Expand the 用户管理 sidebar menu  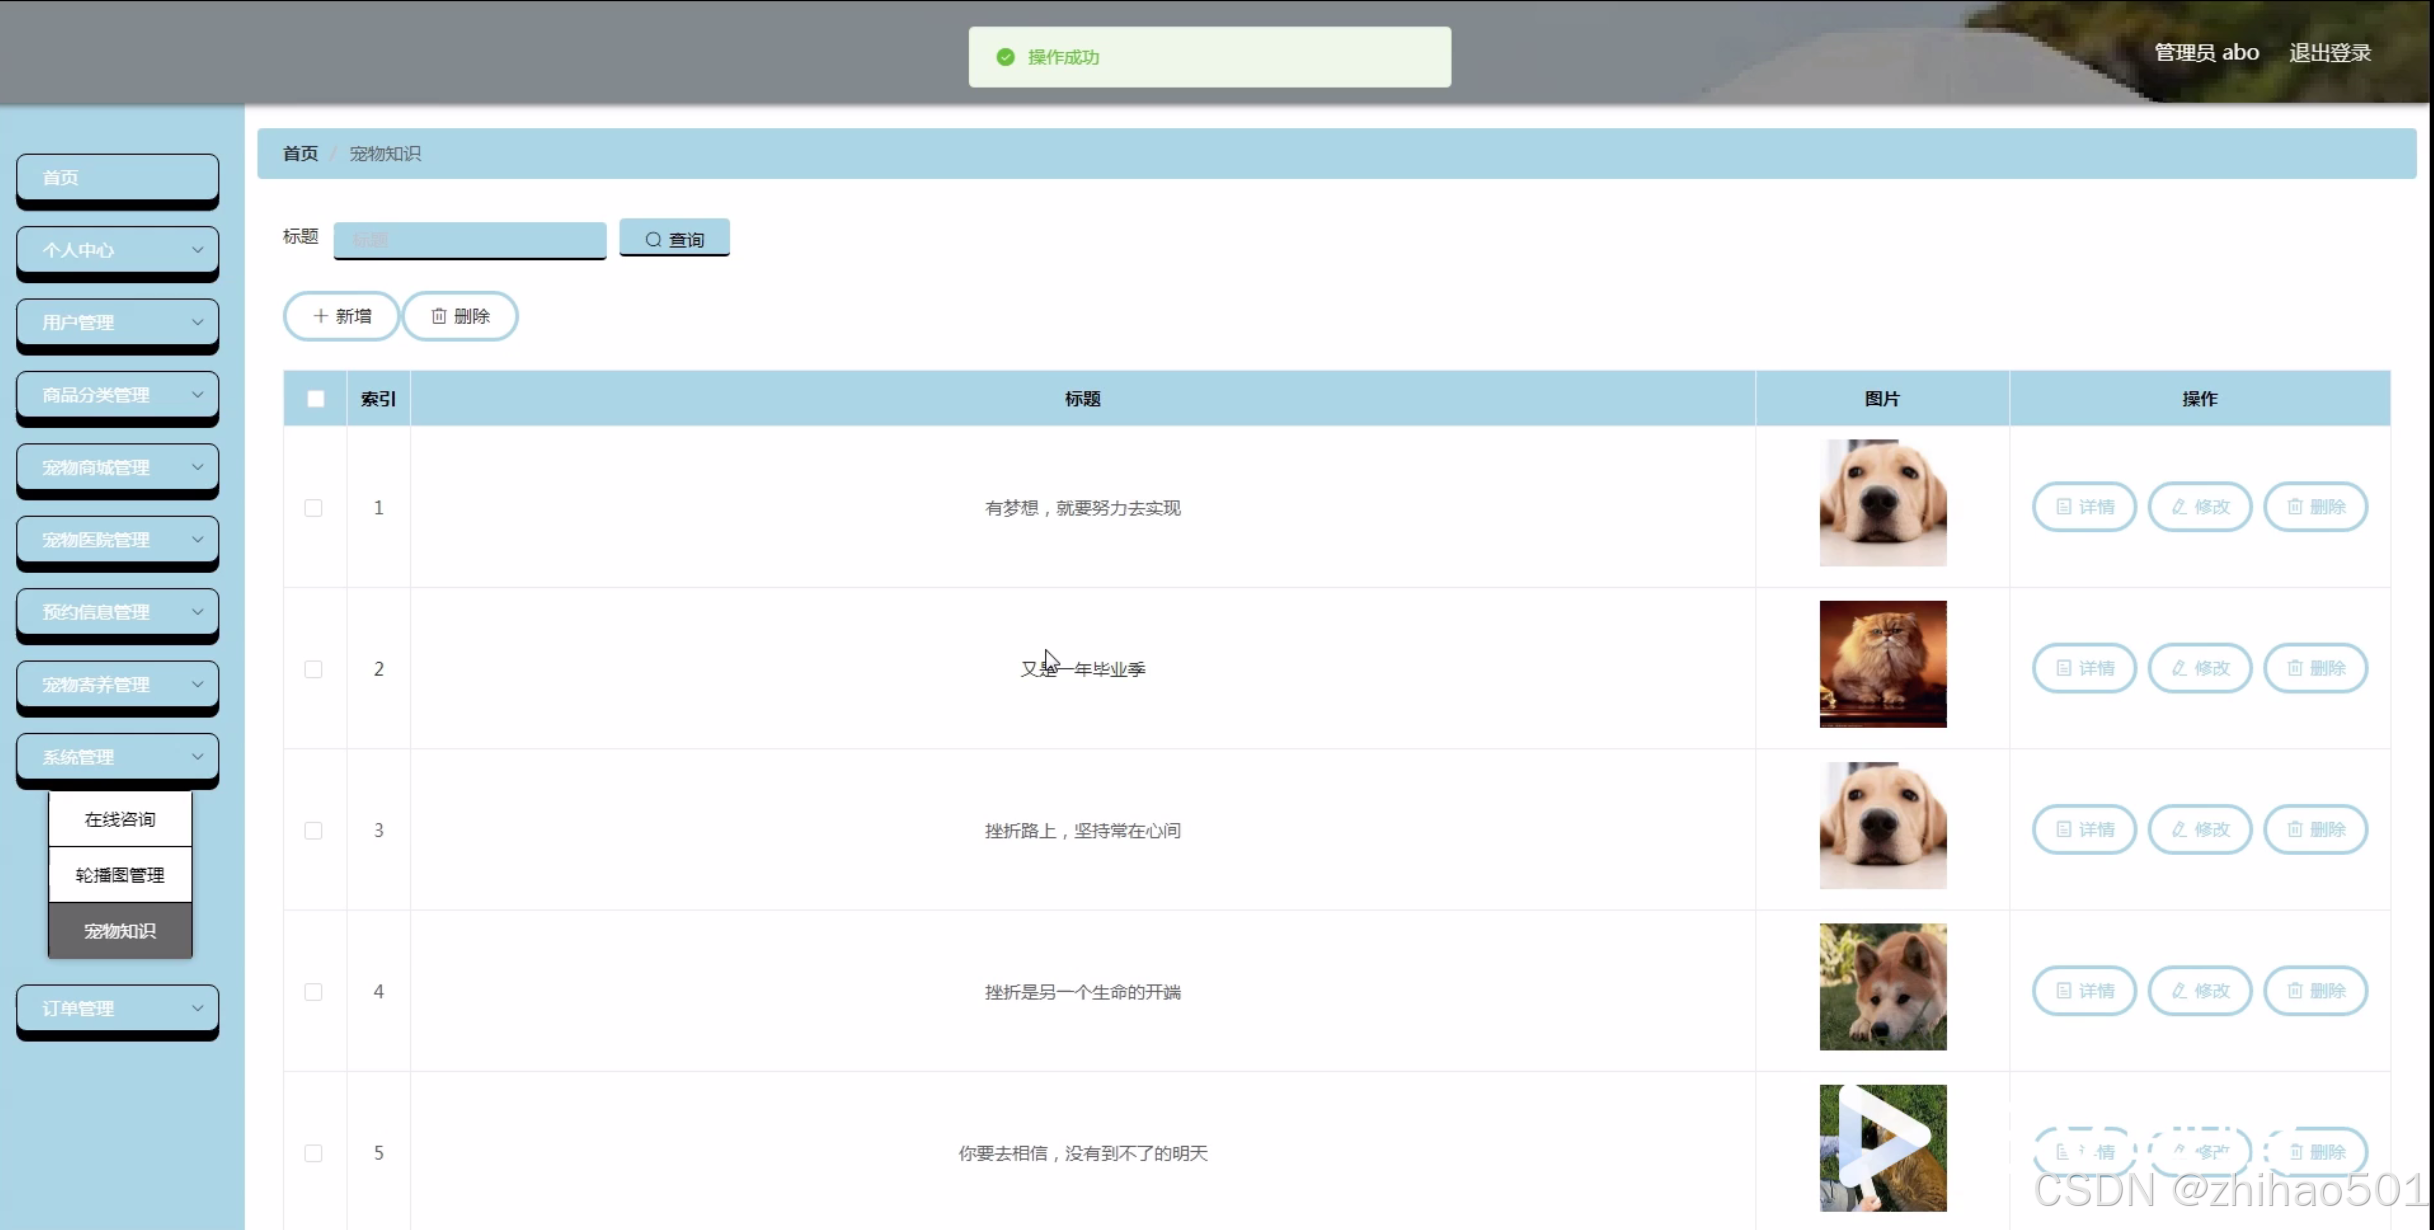coord(118,322)
